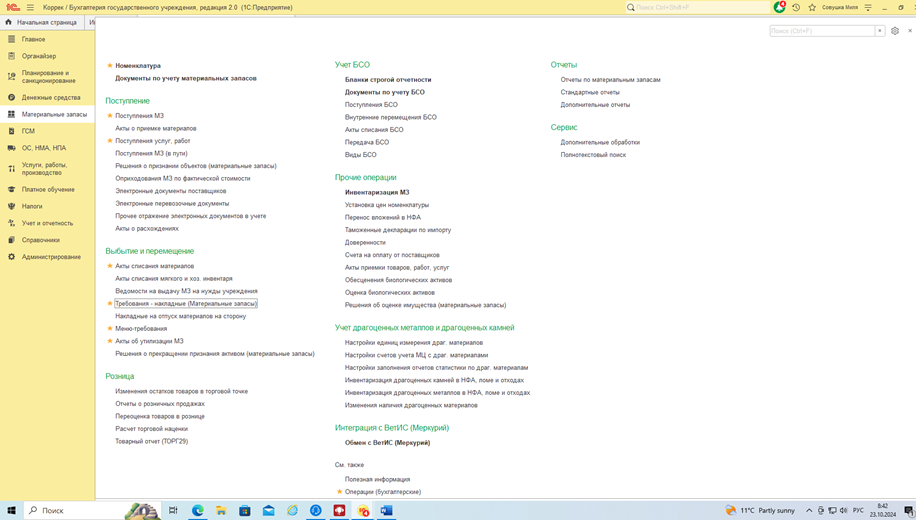Open Документы по учету материальных запасов
The height and width of the screenshot is (520, 916).
click(186, 78)
